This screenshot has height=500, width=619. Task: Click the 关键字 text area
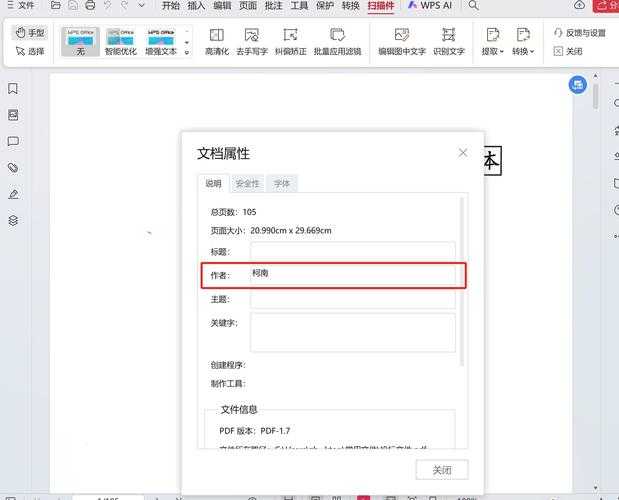tap(353, 332)
